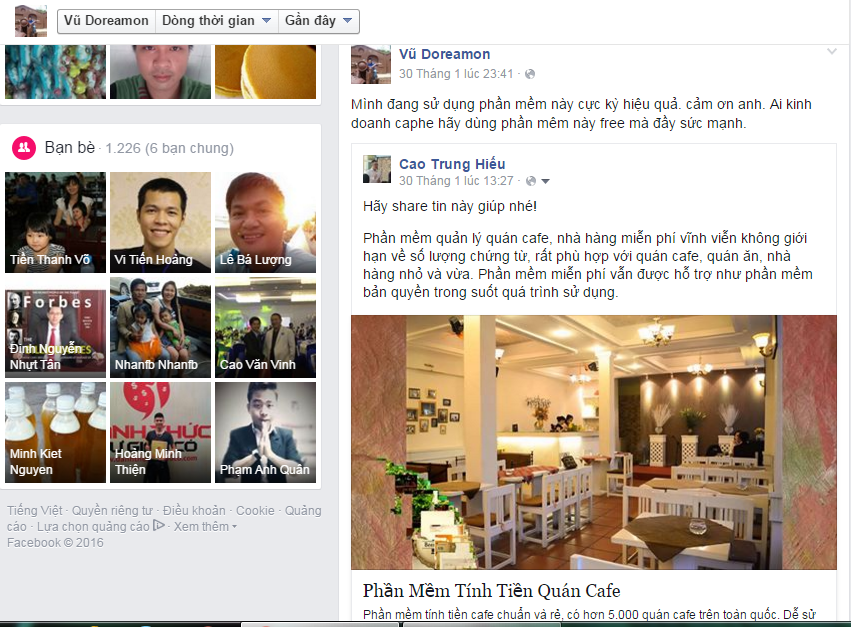The image size is (851, 627).
Task: Click the AdChoices icon beside Lựa chọn quảng cáo
Action: [158, 525]
